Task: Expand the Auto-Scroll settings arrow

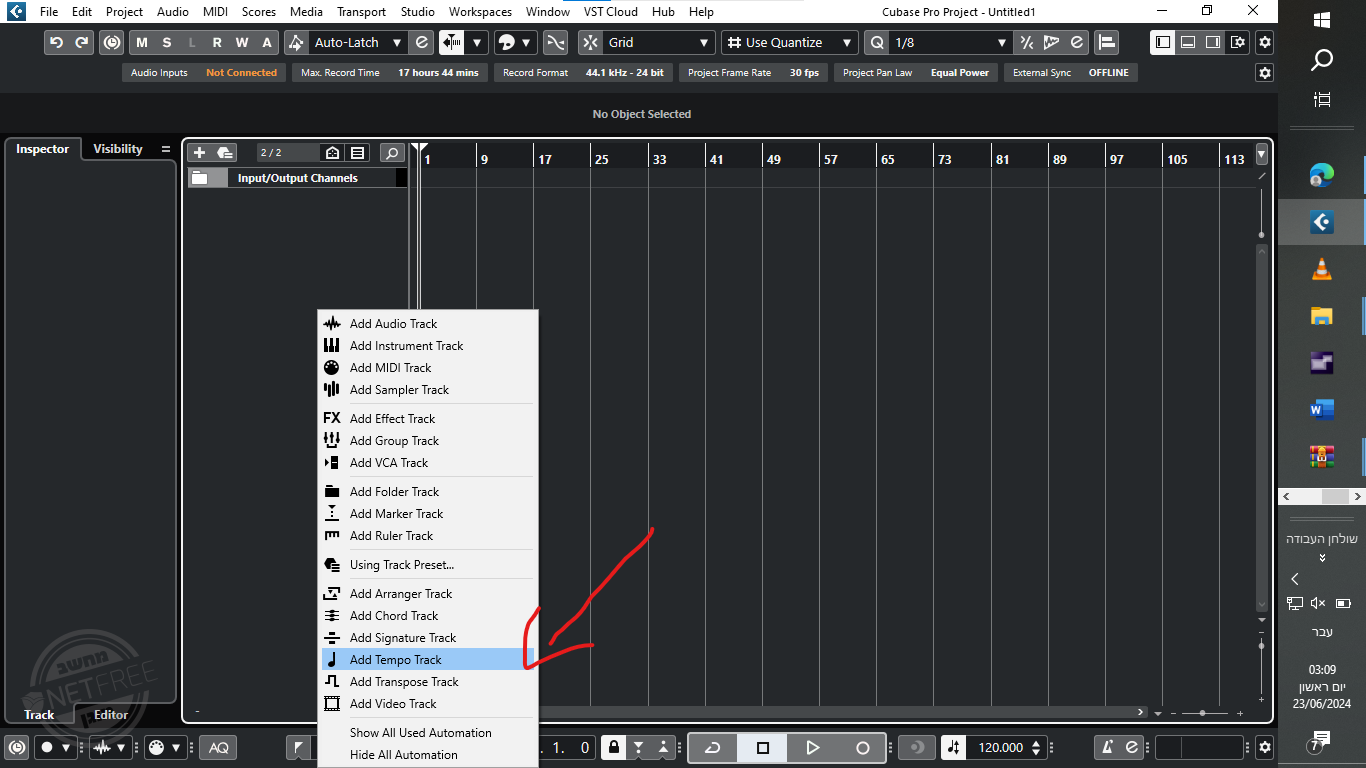Action: [x=477, y=43]
